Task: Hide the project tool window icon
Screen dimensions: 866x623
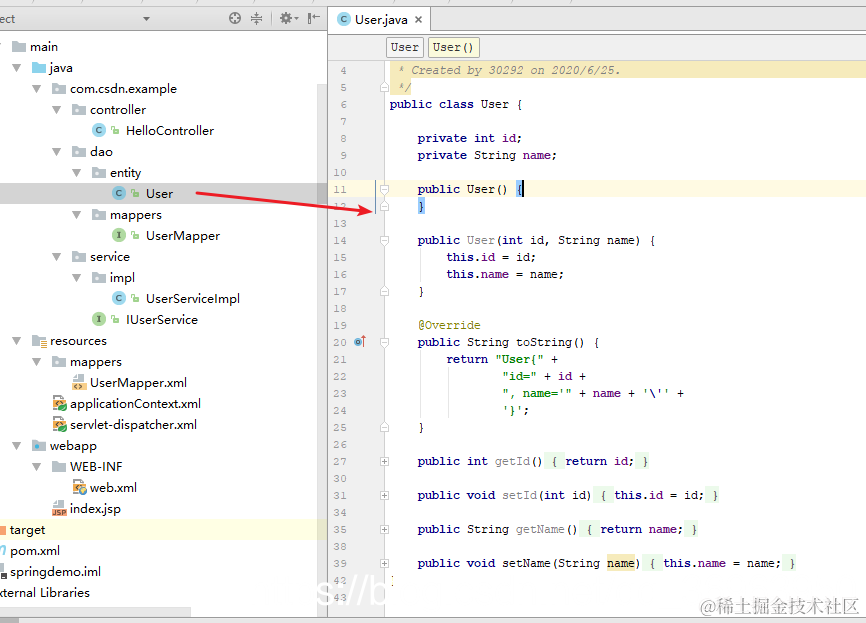Action: 314,18
